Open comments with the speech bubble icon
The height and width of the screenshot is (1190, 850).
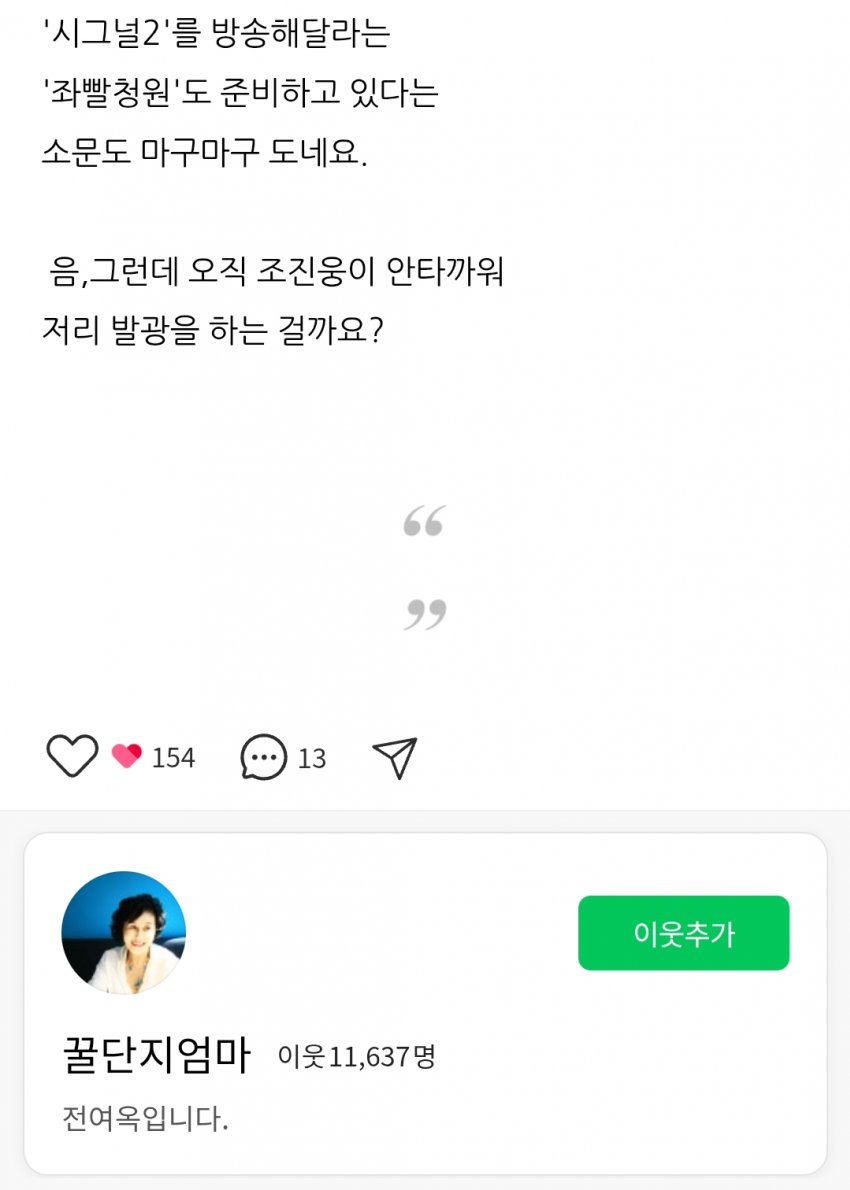(x=264, y=758)
